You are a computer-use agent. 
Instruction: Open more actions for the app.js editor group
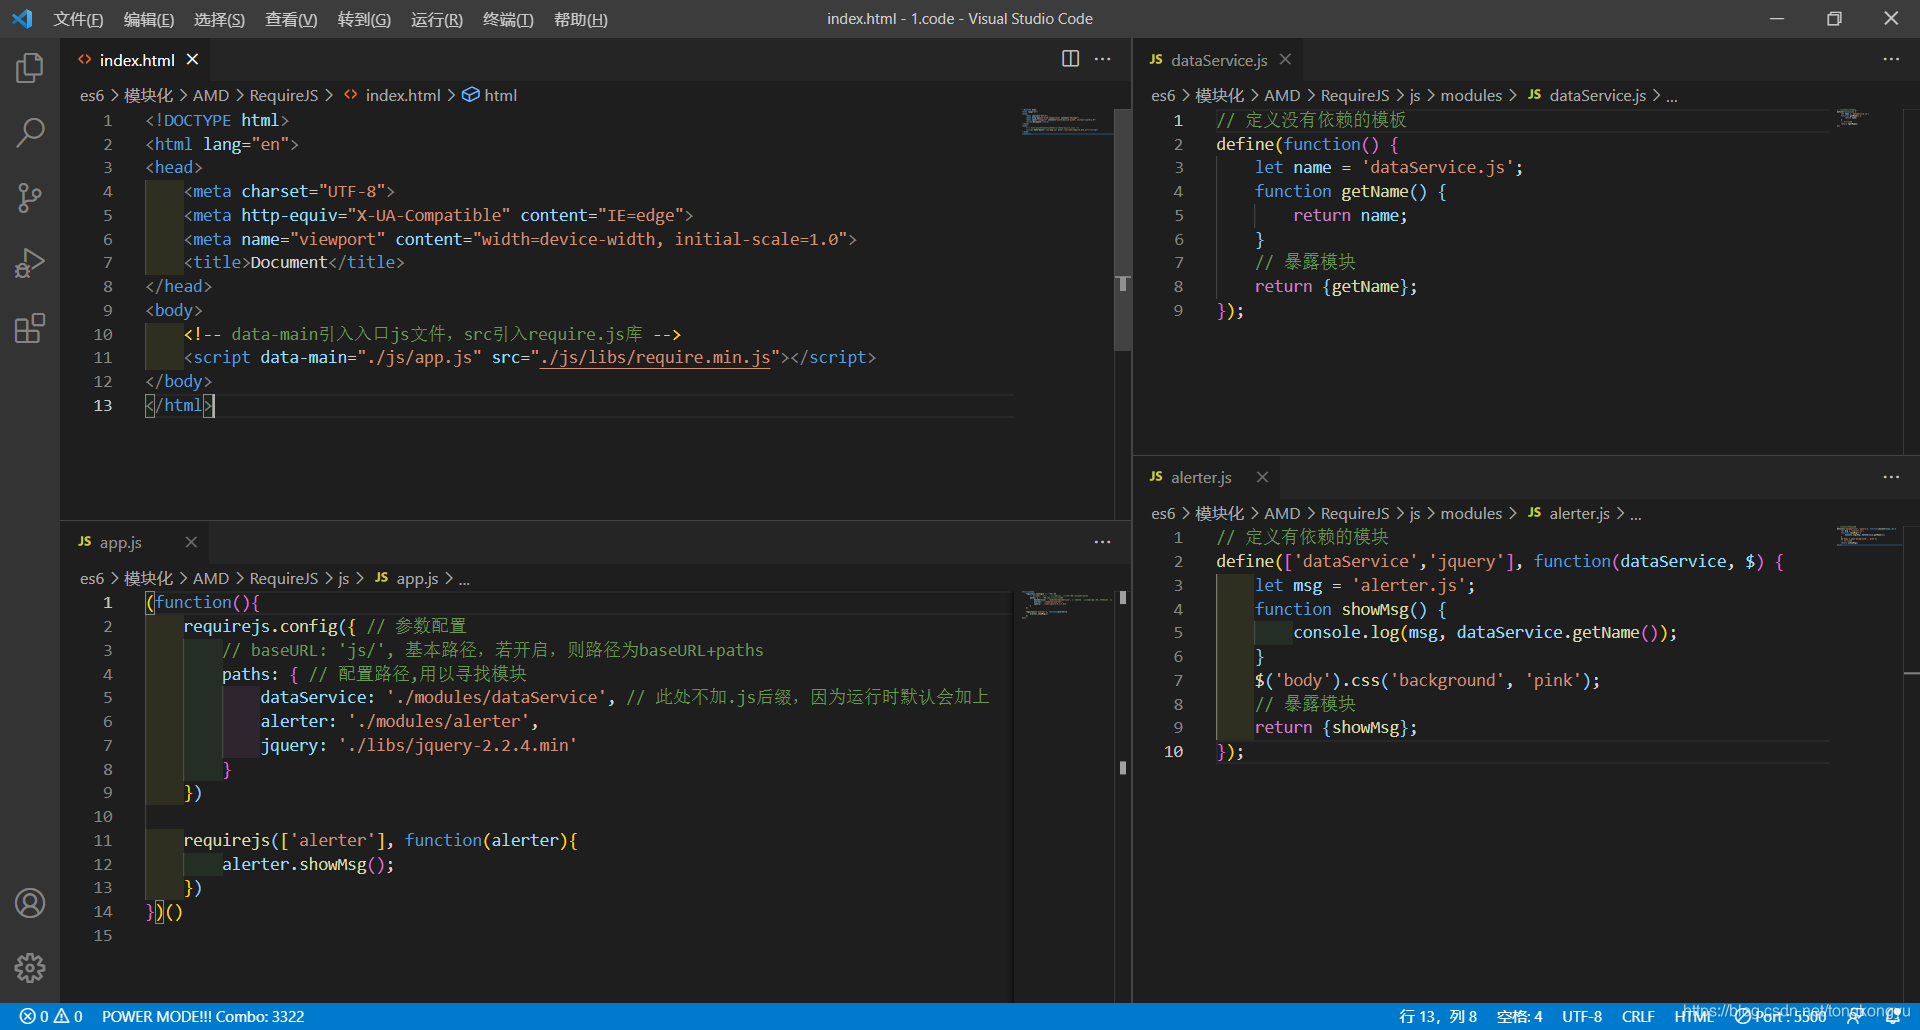pyautogui.click(x=1102, y=542)
